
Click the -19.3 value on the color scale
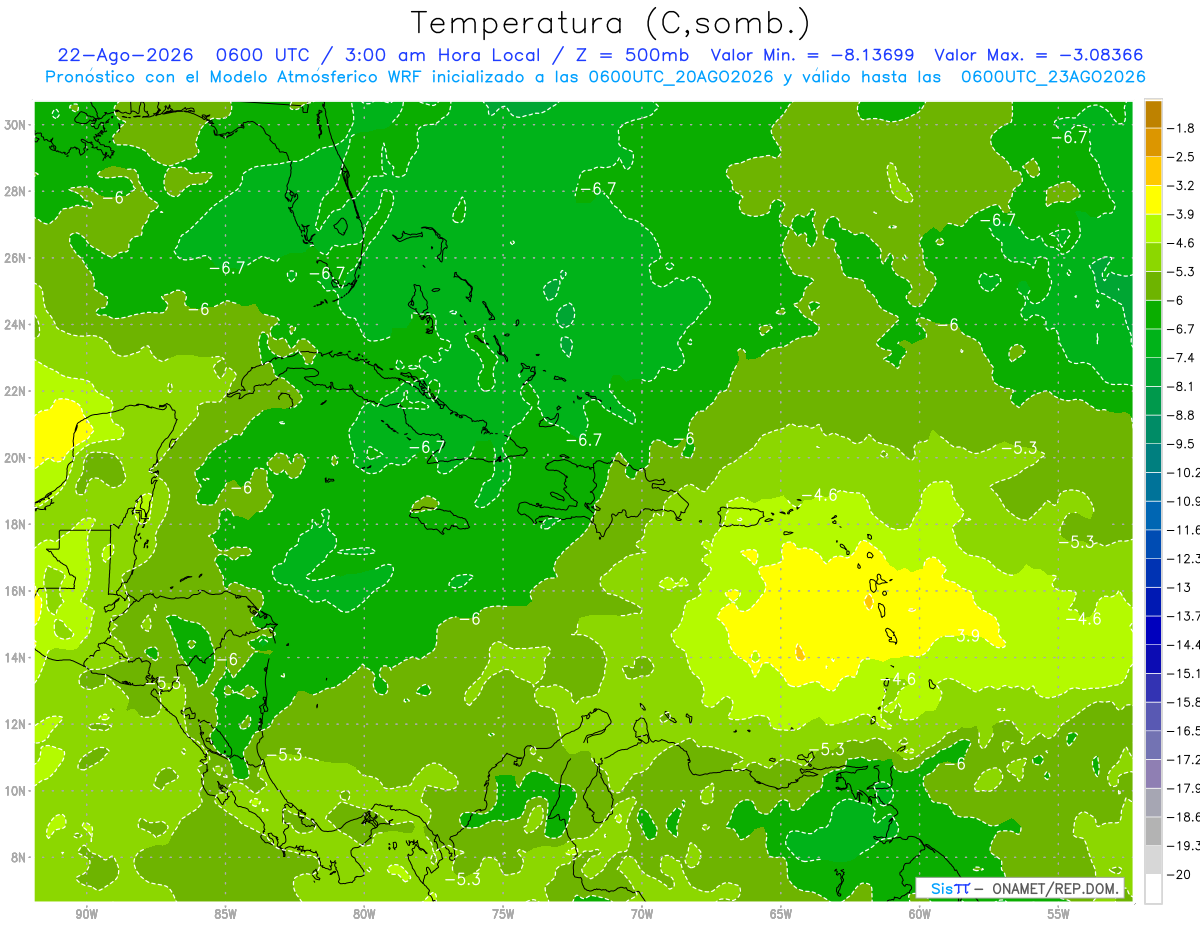point(1184,845)
